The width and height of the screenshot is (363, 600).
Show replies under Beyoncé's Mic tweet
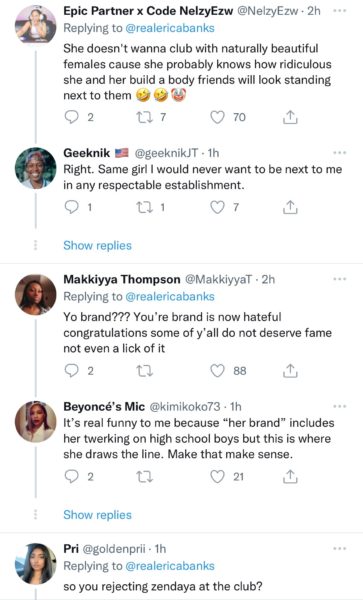pos(97,515)
